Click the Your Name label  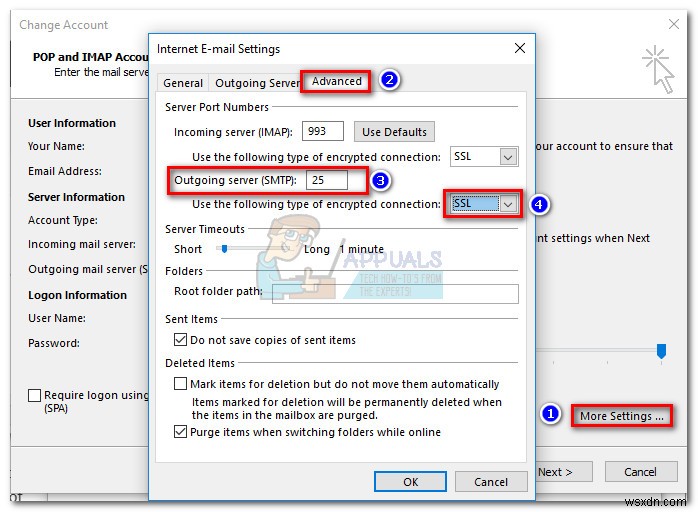click(x=57, y=146)
